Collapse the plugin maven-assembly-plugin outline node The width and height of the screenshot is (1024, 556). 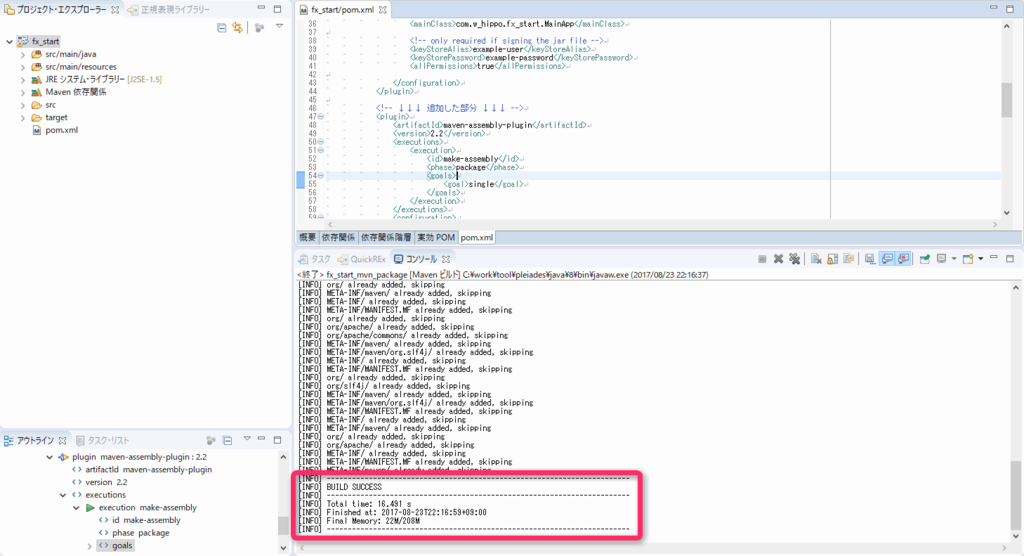[x=50, y=457]
